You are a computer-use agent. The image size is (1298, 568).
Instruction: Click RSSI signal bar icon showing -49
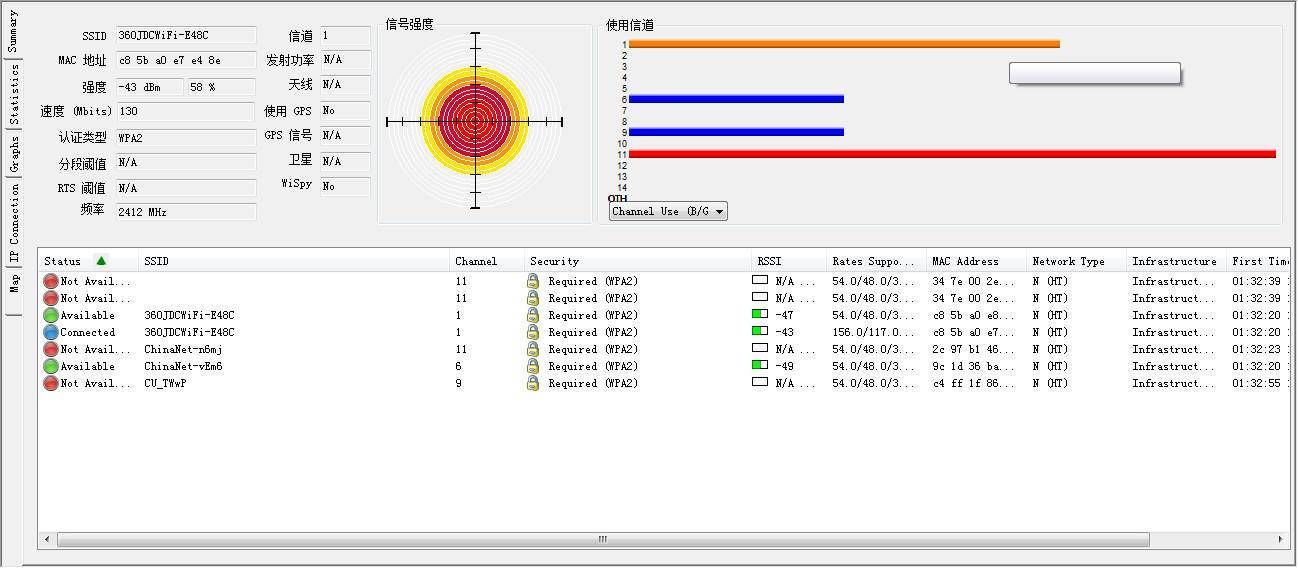760,366
